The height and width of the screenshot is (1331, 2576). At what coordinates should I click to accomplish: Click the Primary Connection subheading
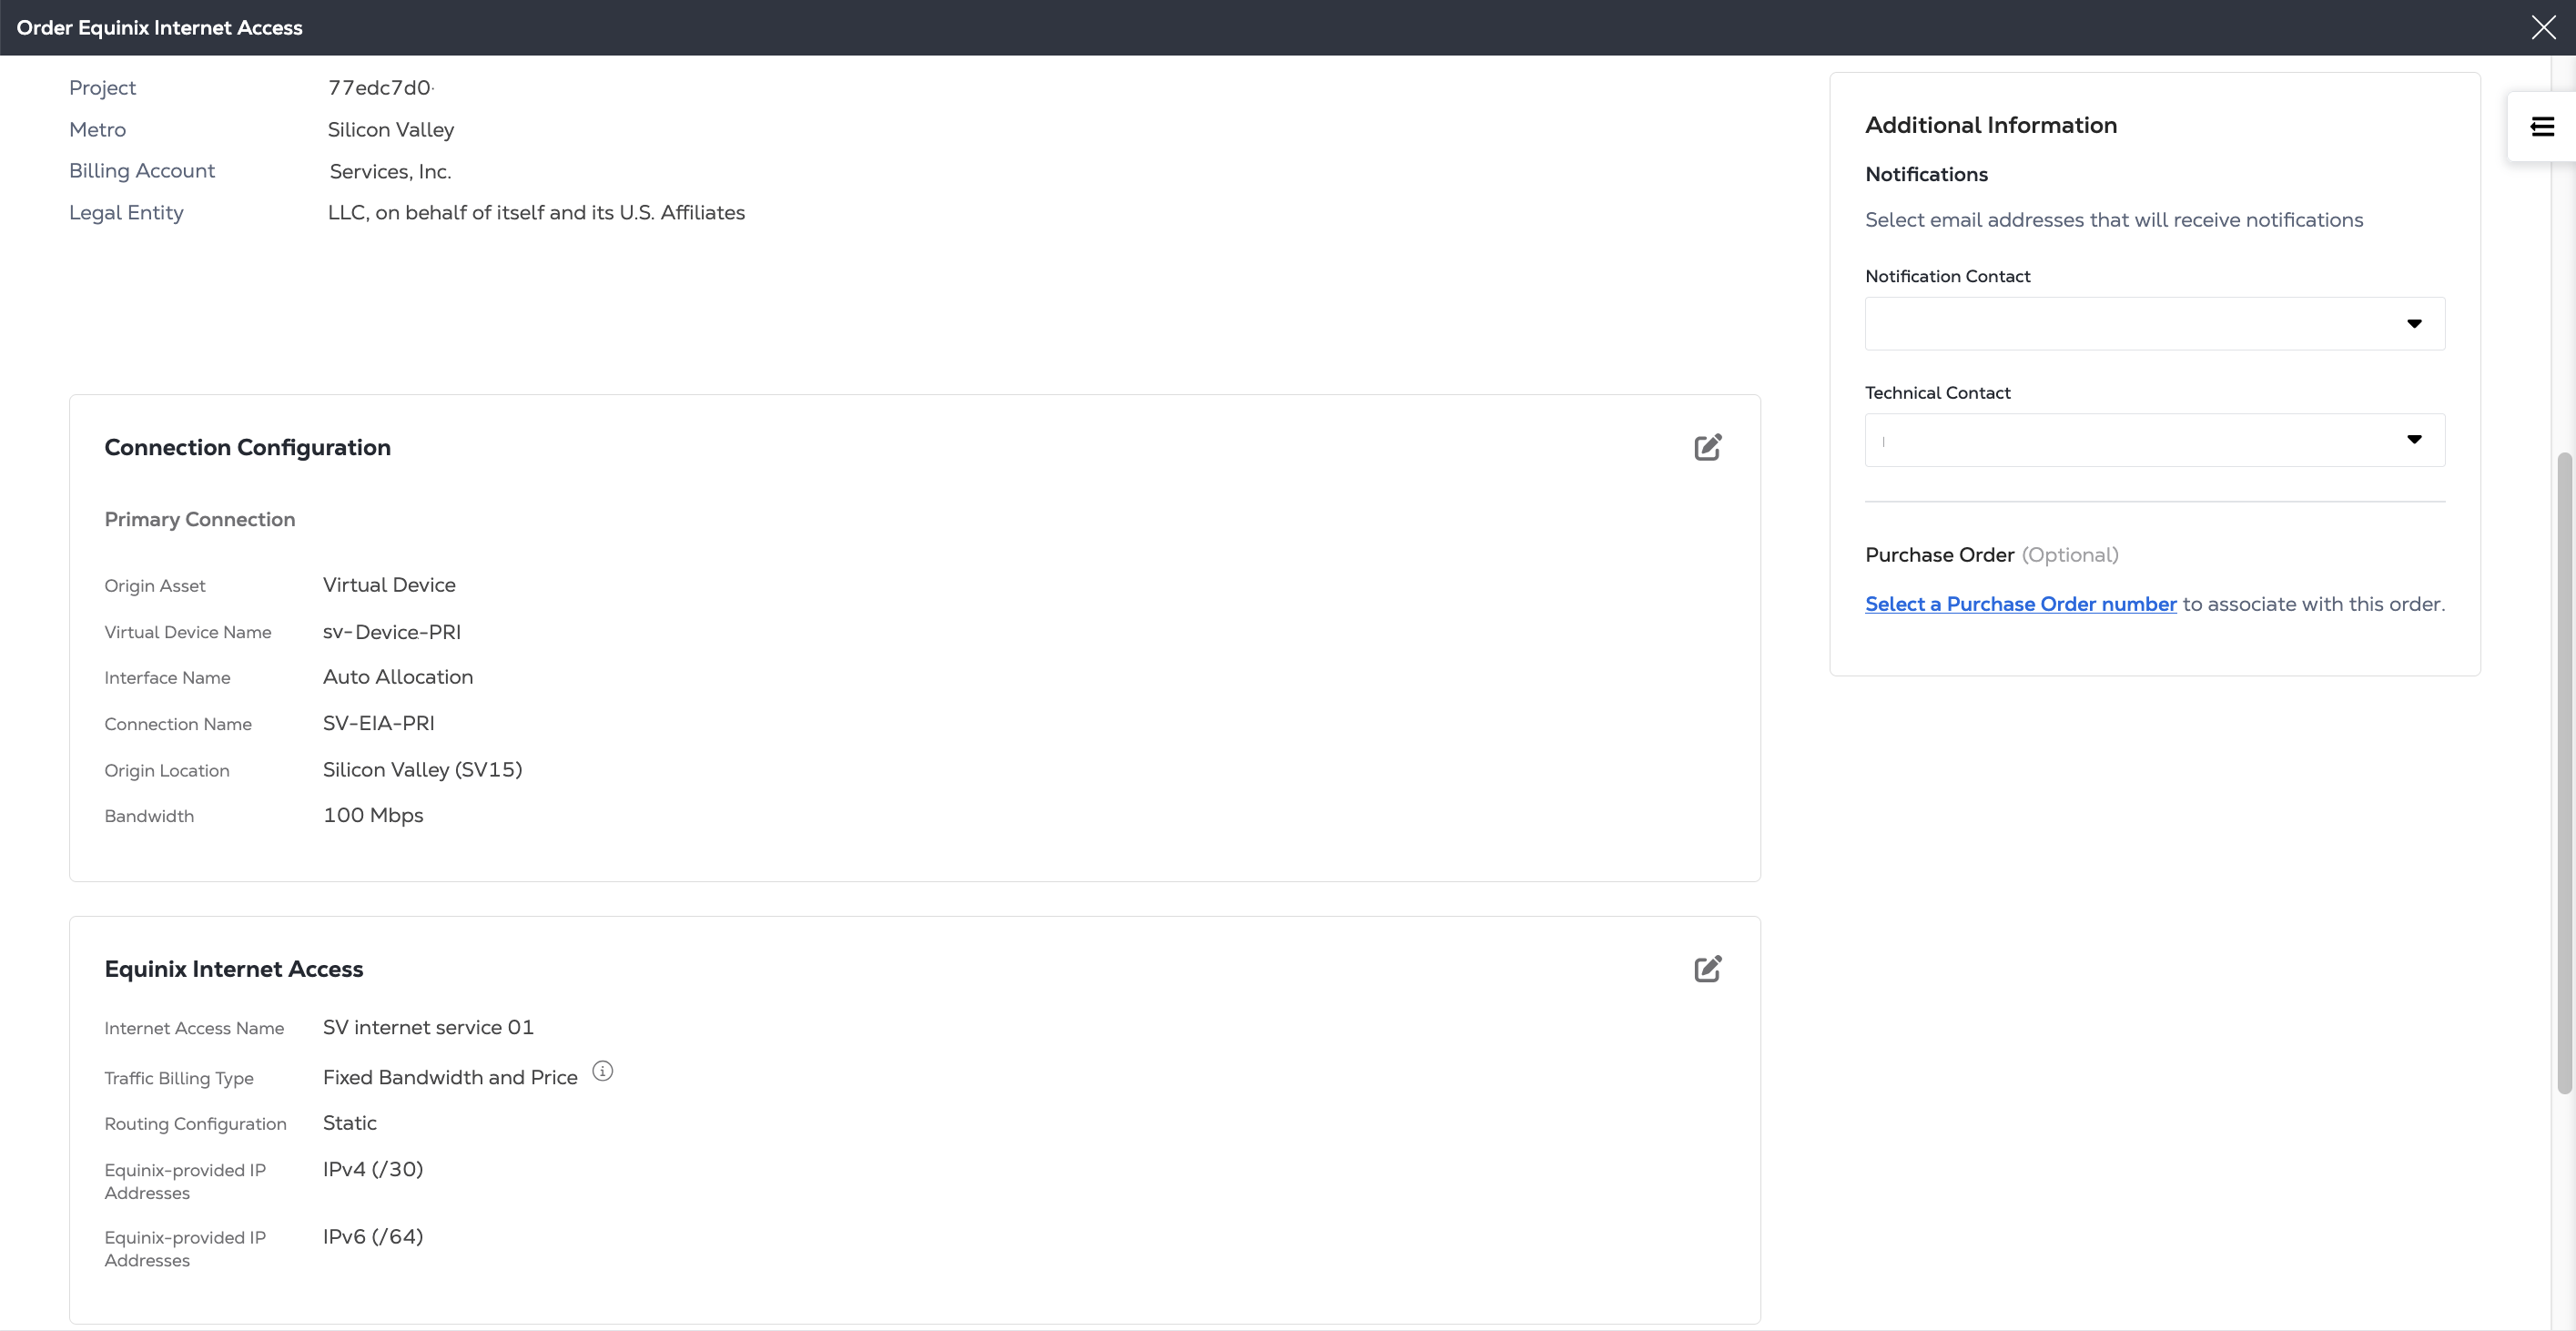click(199, 519)
